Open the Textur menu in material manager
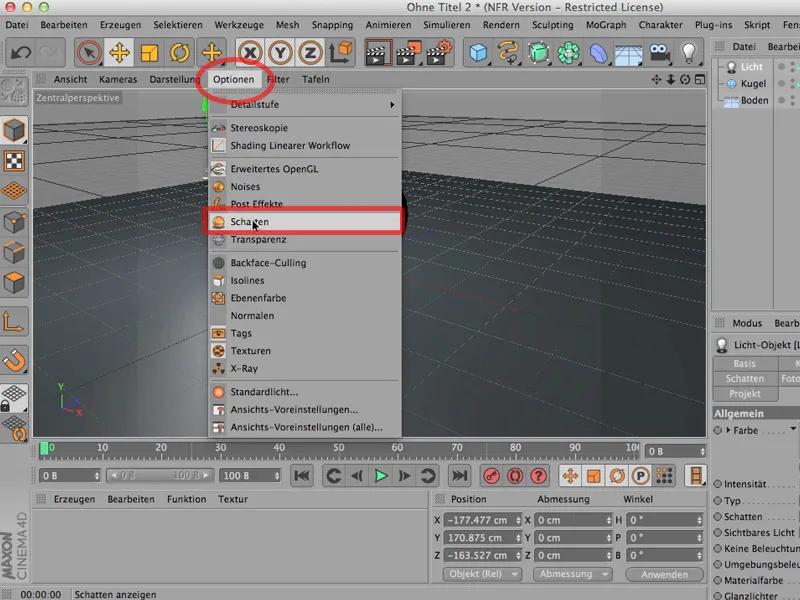 pos(233,499)
